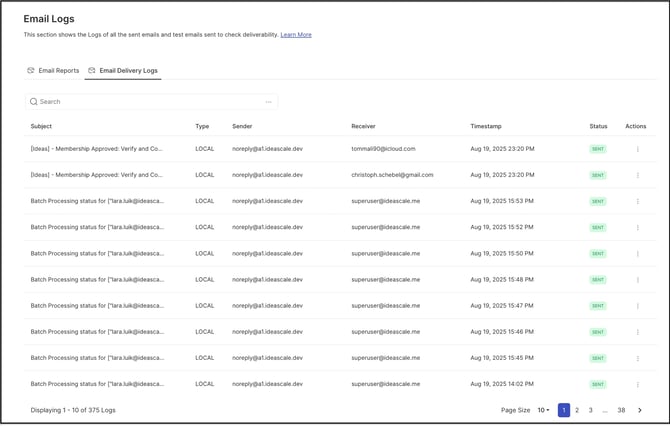The height and width of the screenshot is (426, 670).
Task: Click LOCAL type in 15:47 PM row
Action: tap(204, 306)
